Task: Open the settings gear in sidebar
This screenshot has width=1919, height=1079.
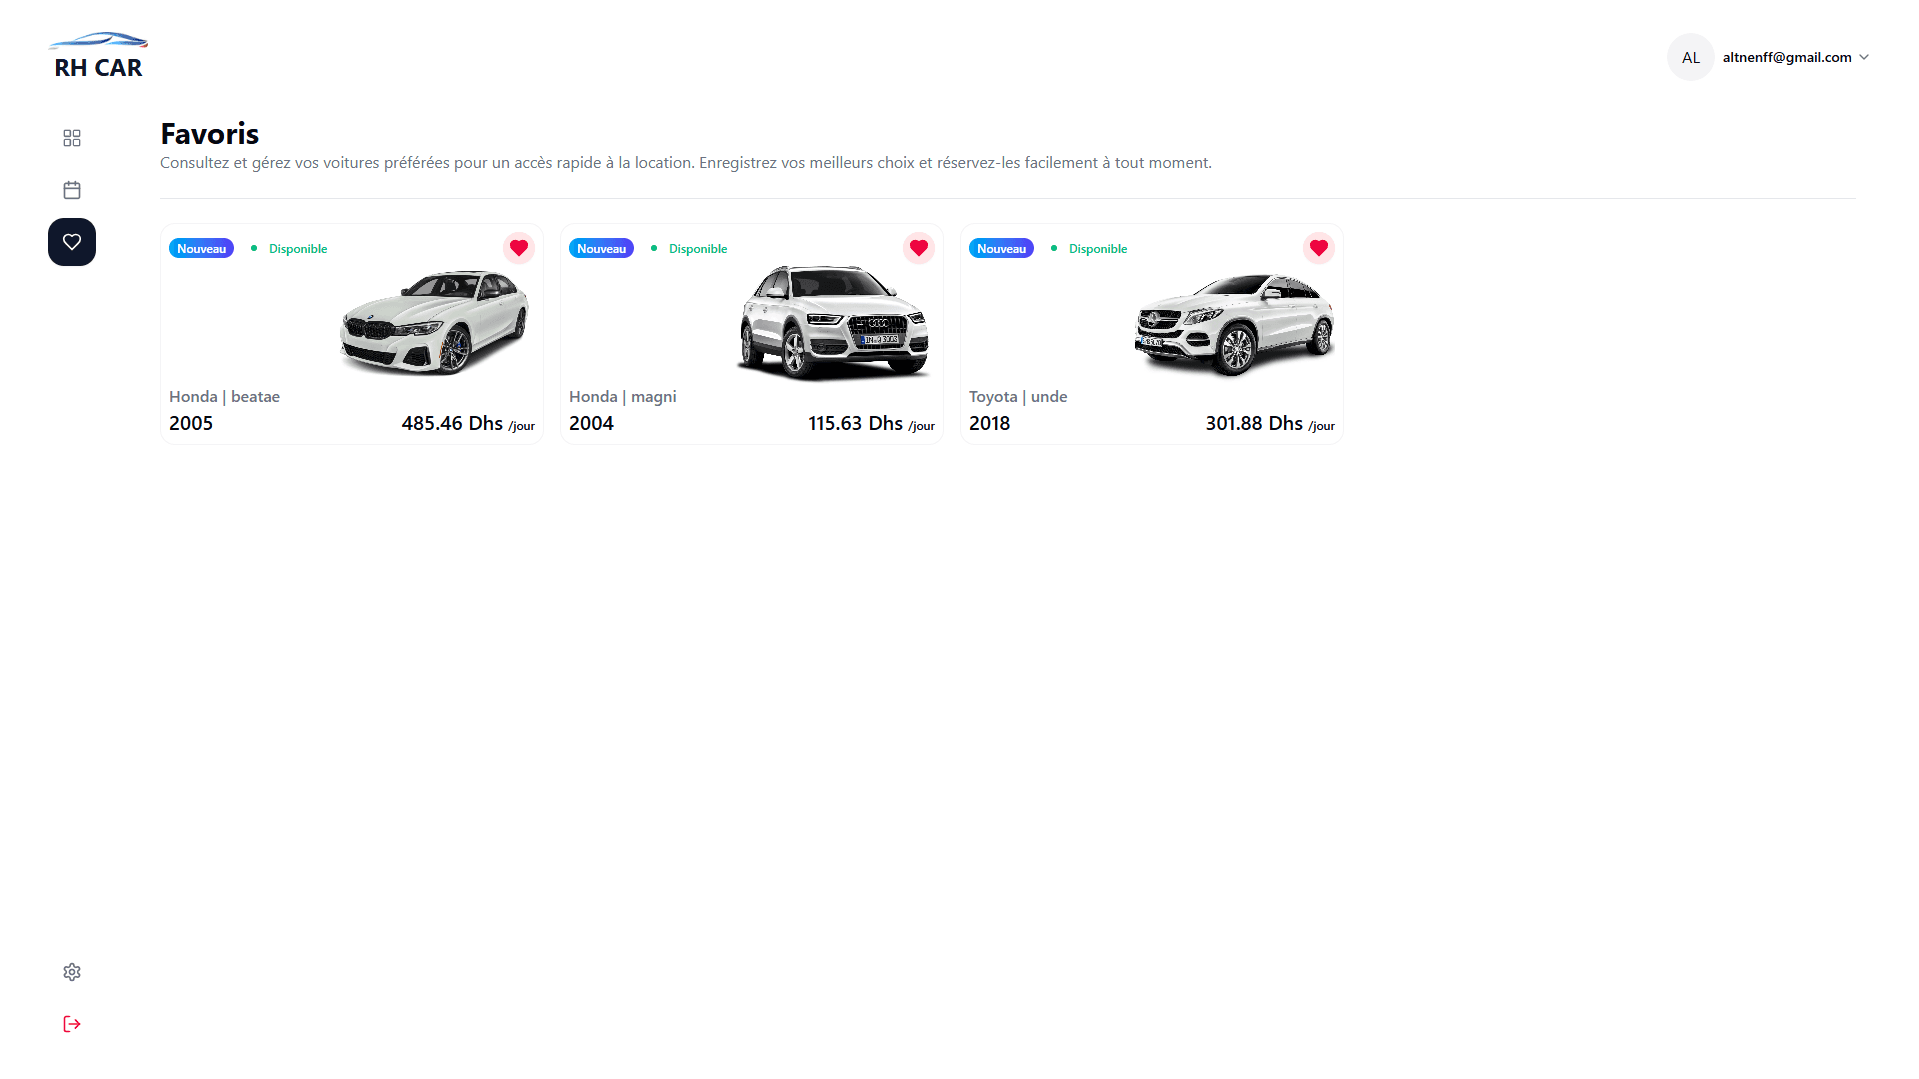Action: point(71,971)
